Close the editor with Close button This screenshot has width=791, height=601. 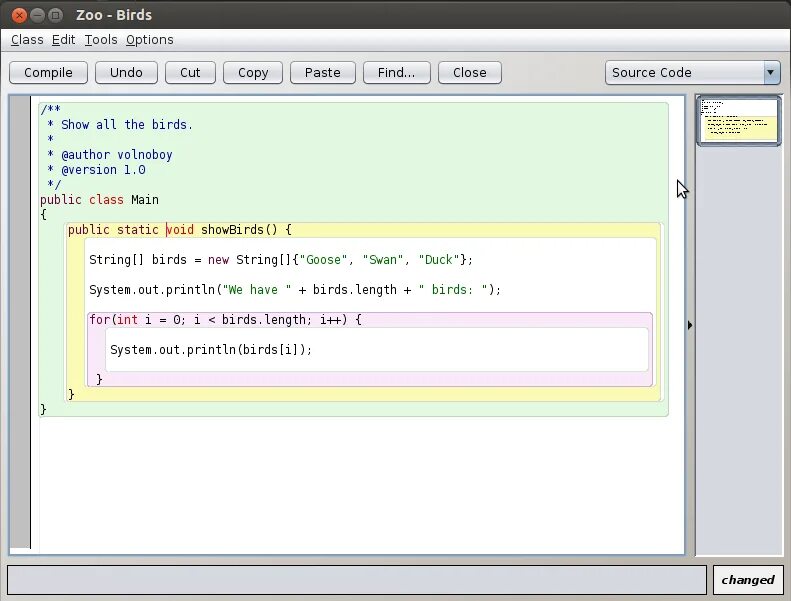point(470,73)
